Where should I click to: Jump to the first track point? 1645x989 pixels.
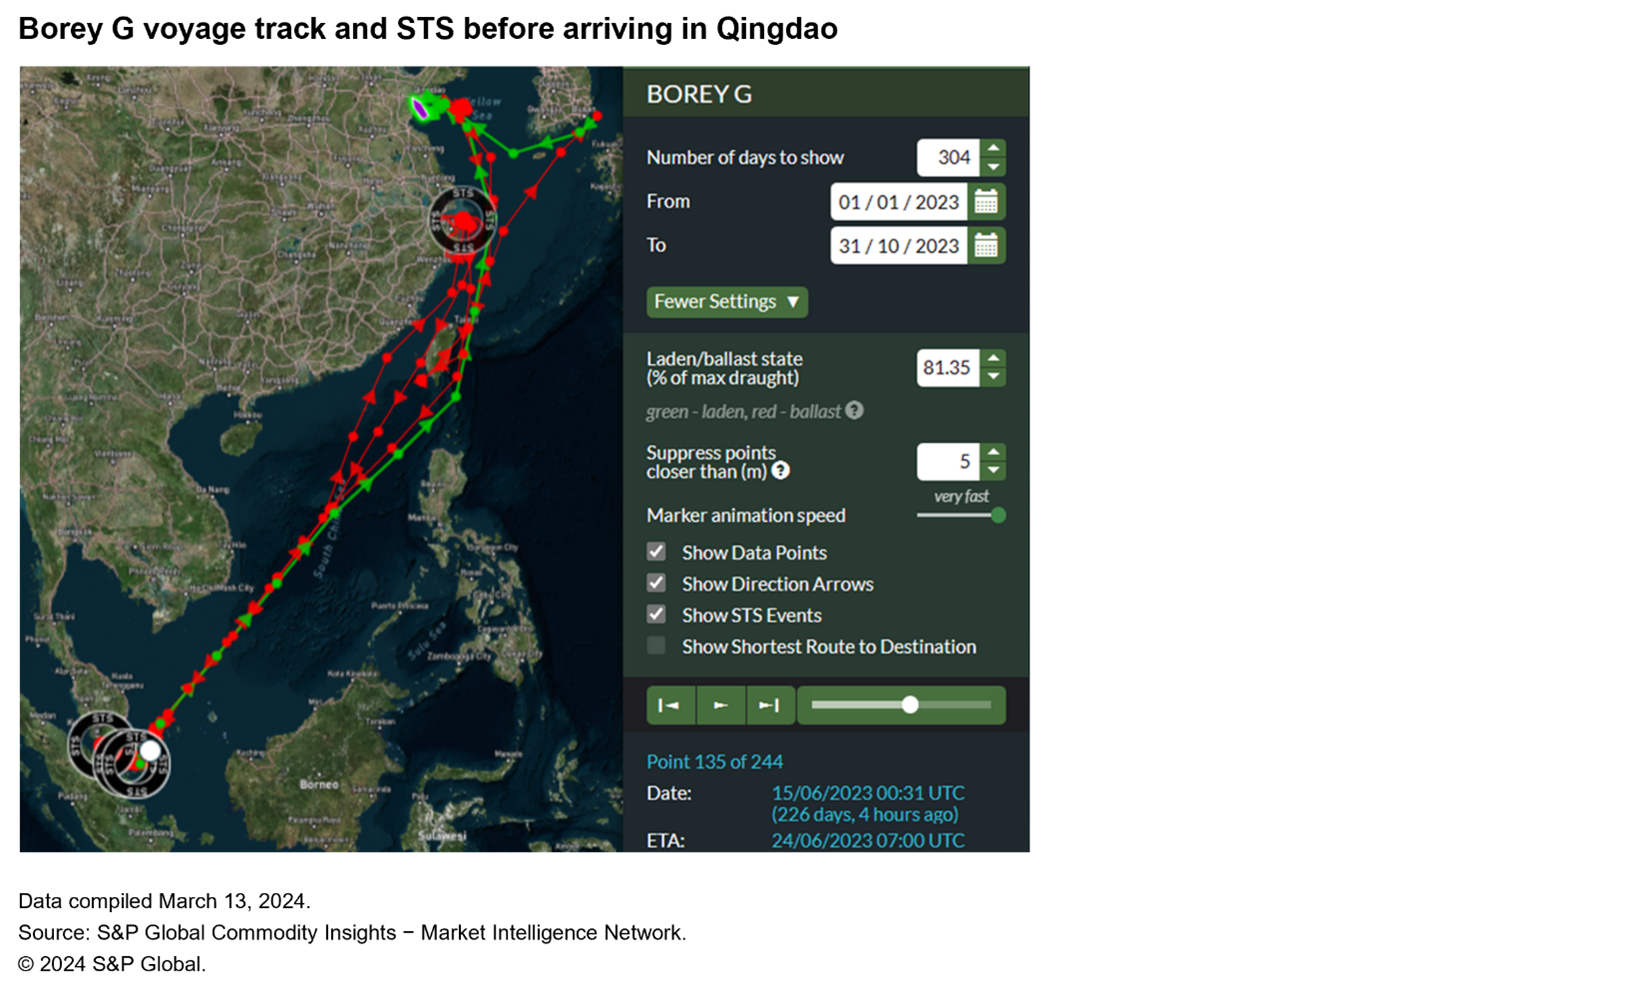[x=670, y=705]
